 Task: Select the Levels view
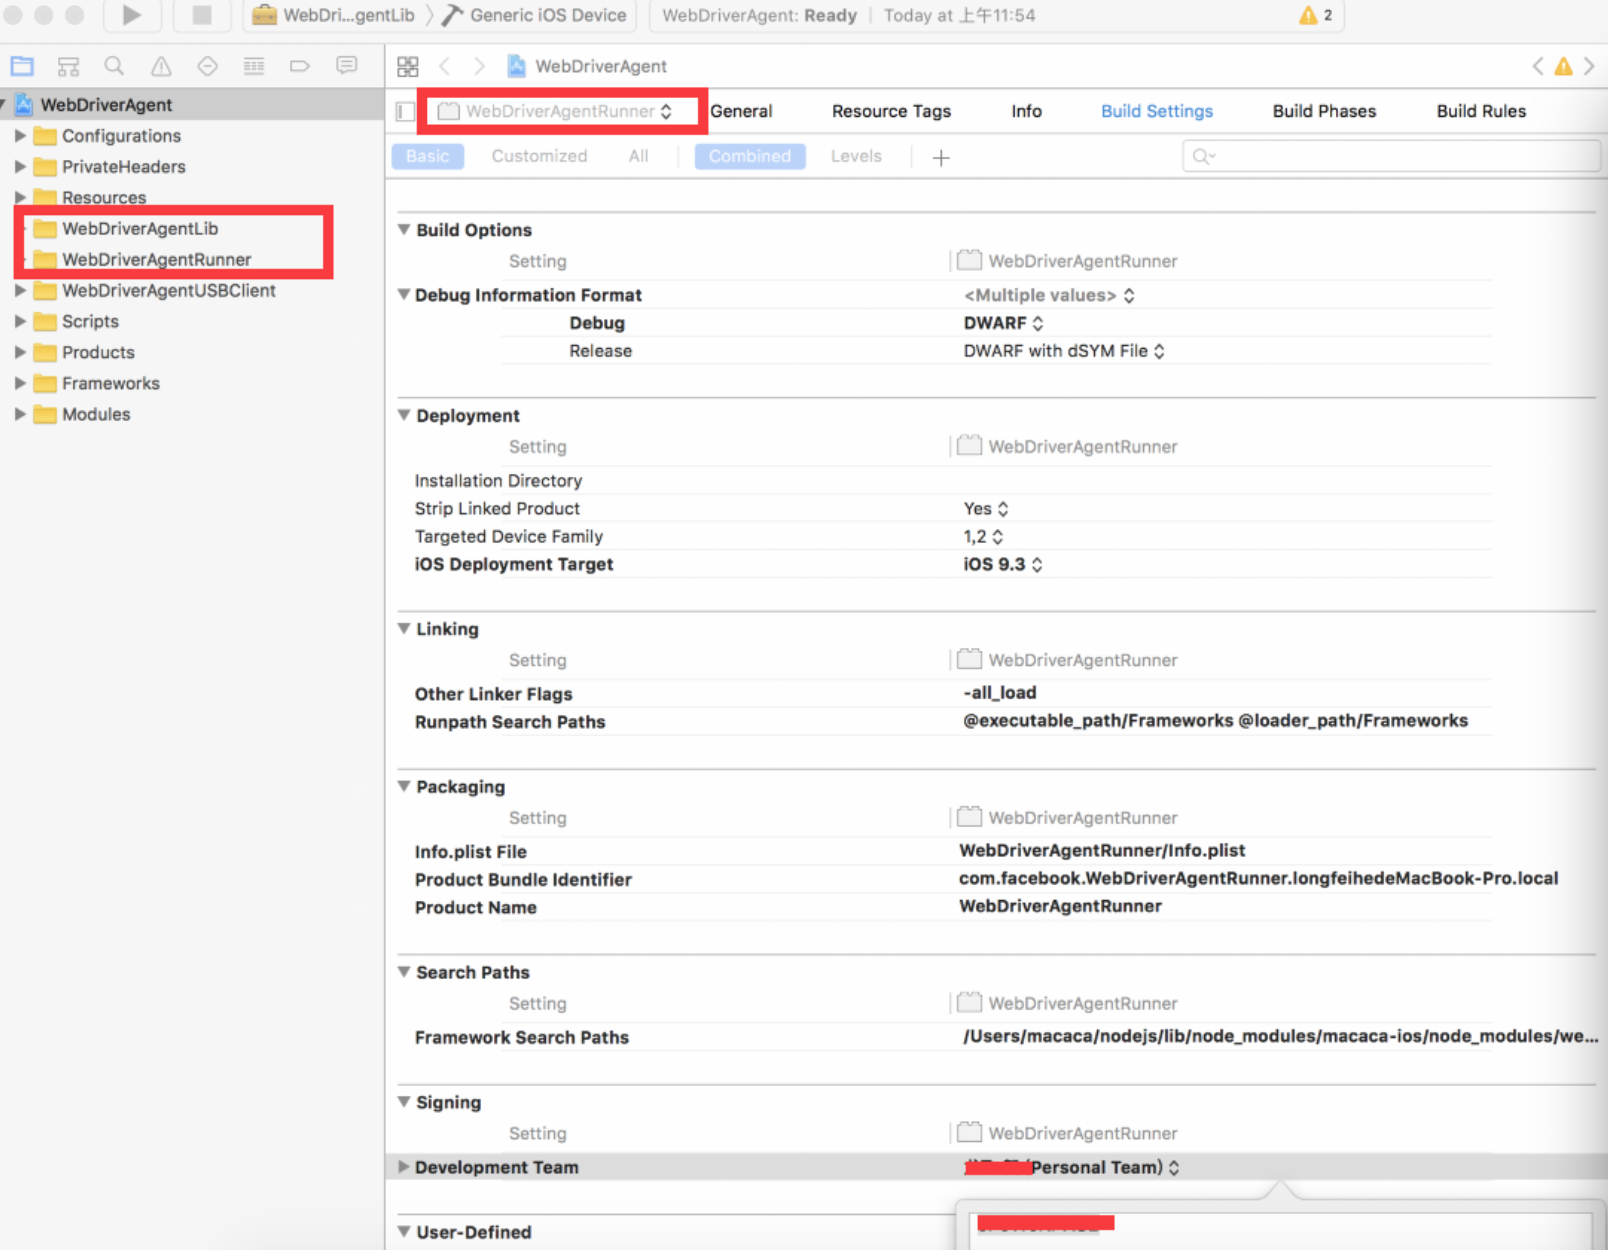pos(856,156)
